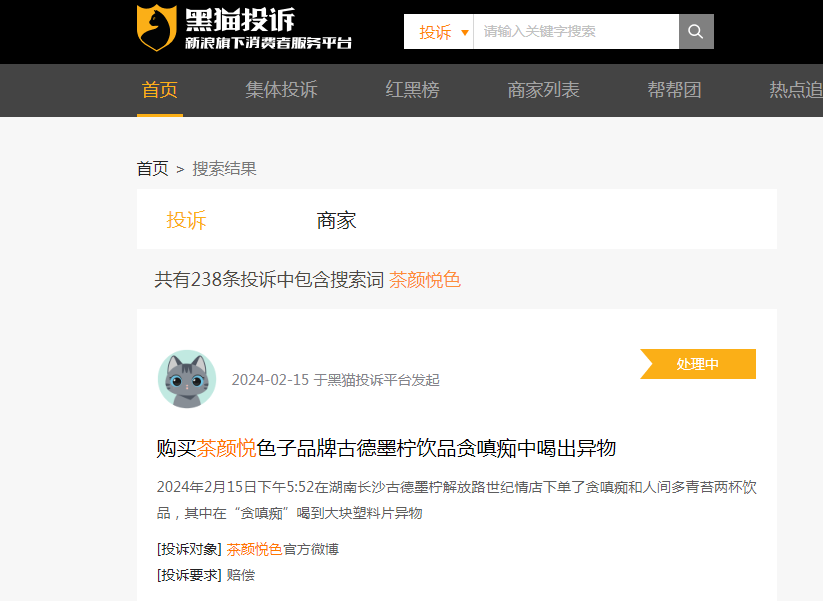Open the 热点追 navigation item
Image resolution: width=823 pixels, height=601 pixels.
[795, 90]
